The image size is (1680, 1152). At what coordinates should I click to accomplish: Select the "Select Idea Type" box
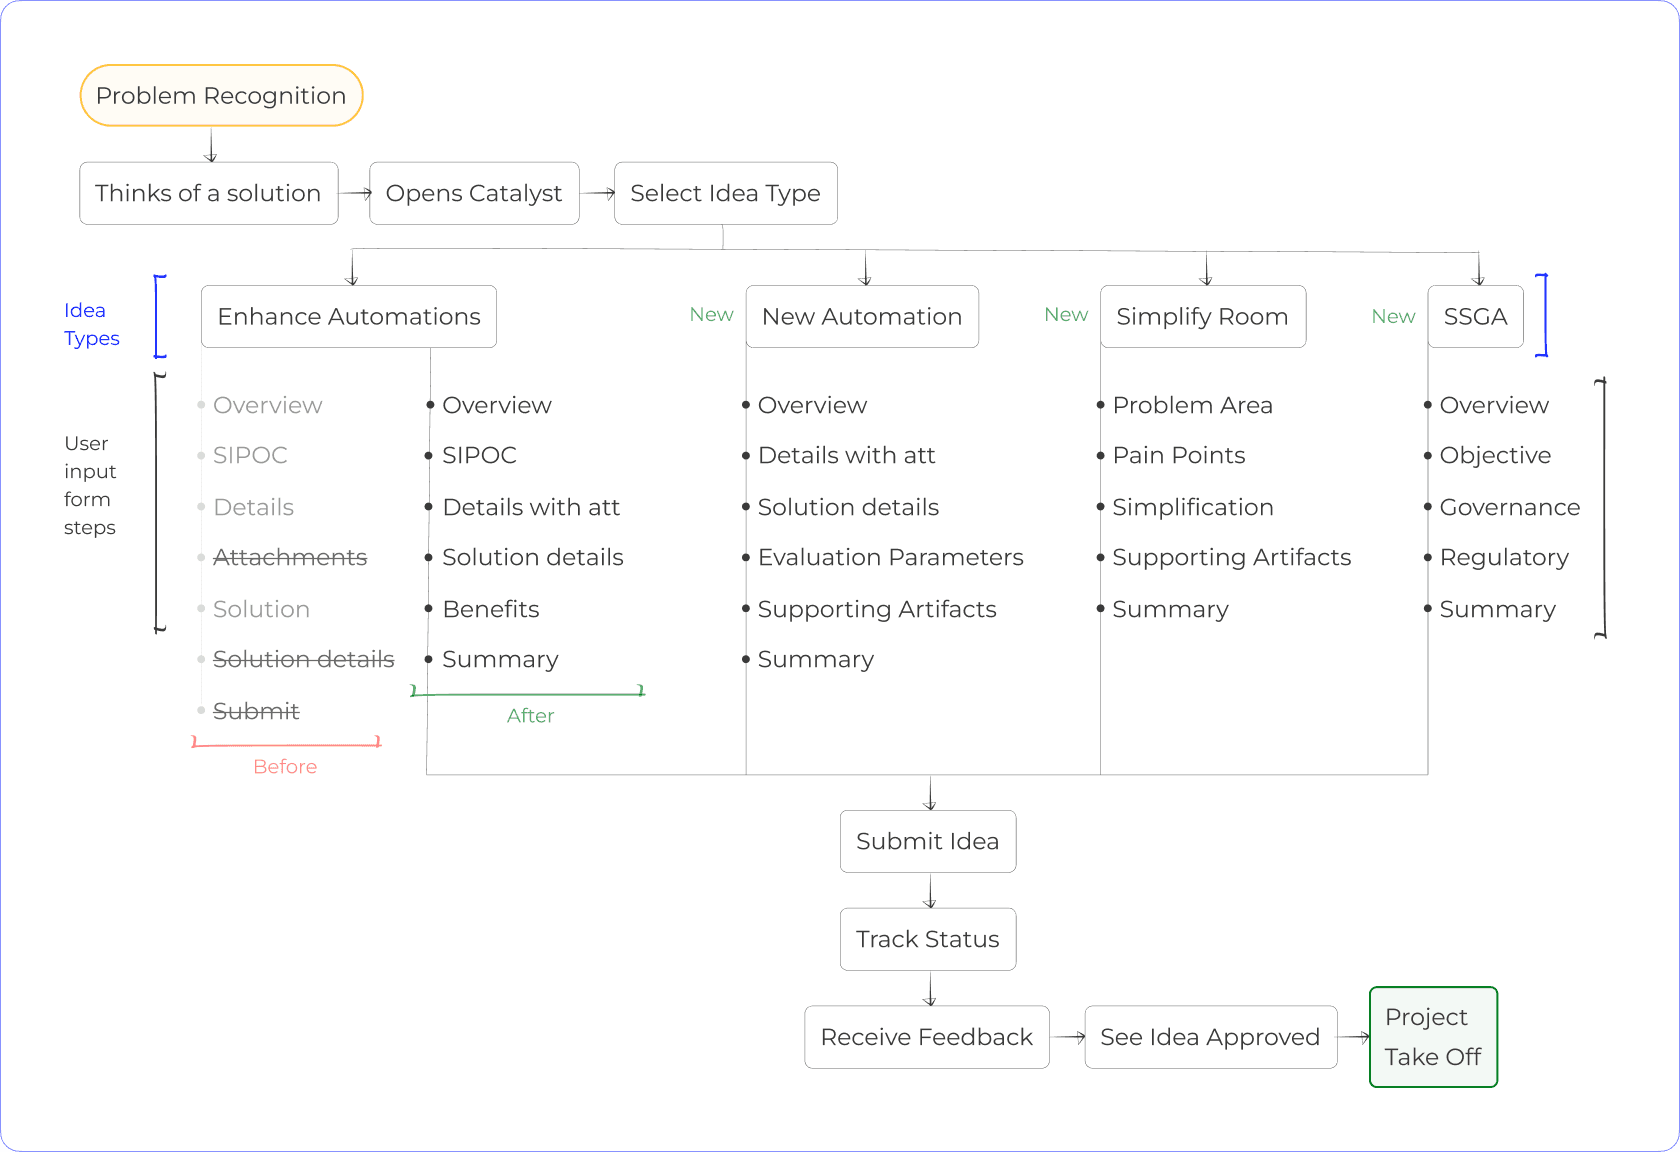(725, 193)
